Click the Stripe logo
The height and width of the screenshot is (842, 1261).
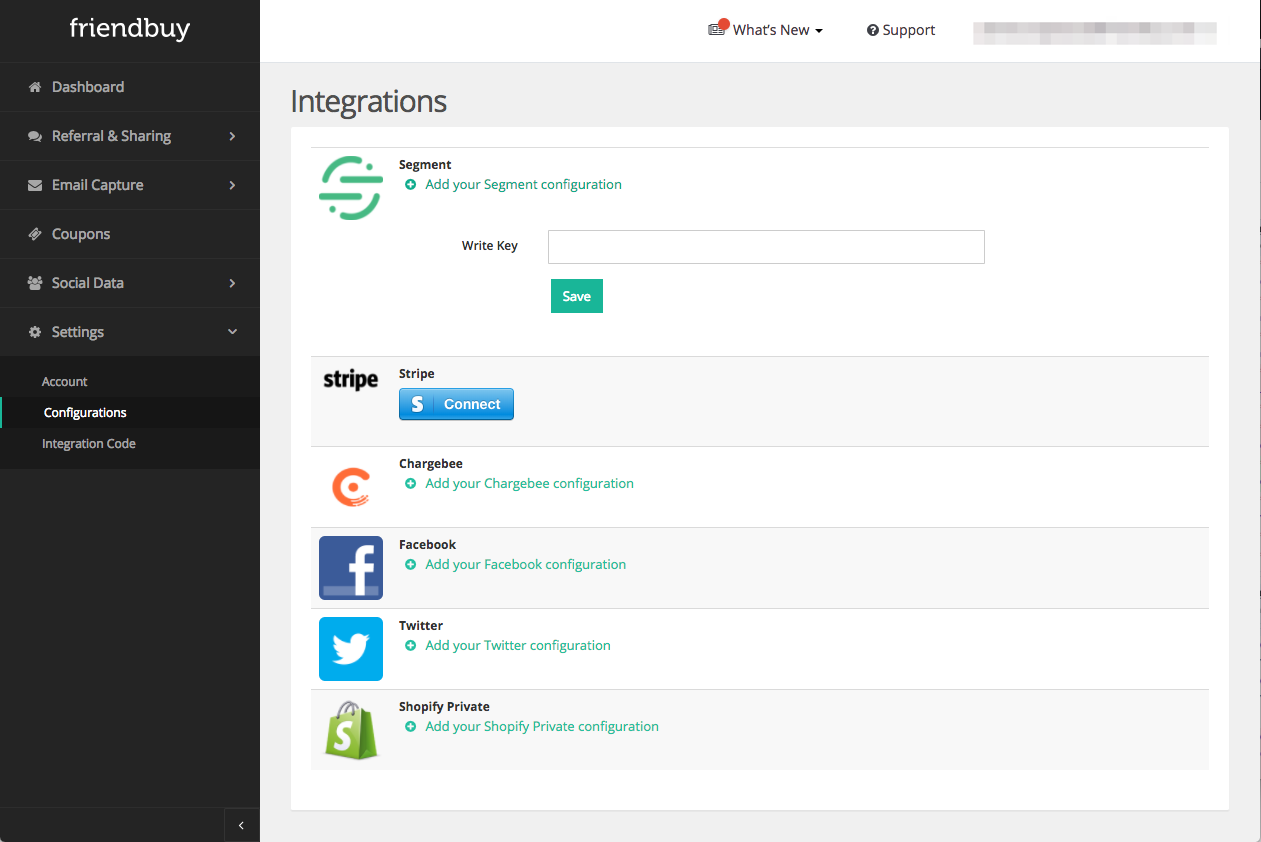(351, 380)
